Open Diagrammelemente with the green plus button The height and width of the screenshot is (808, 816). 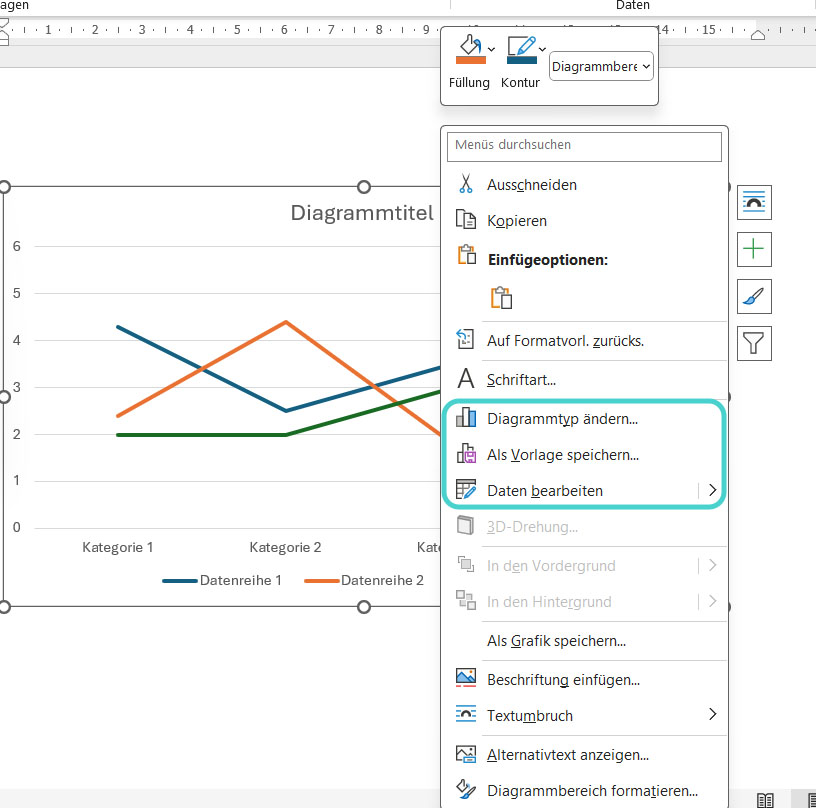pyautogui.click(x=754, y=249)
